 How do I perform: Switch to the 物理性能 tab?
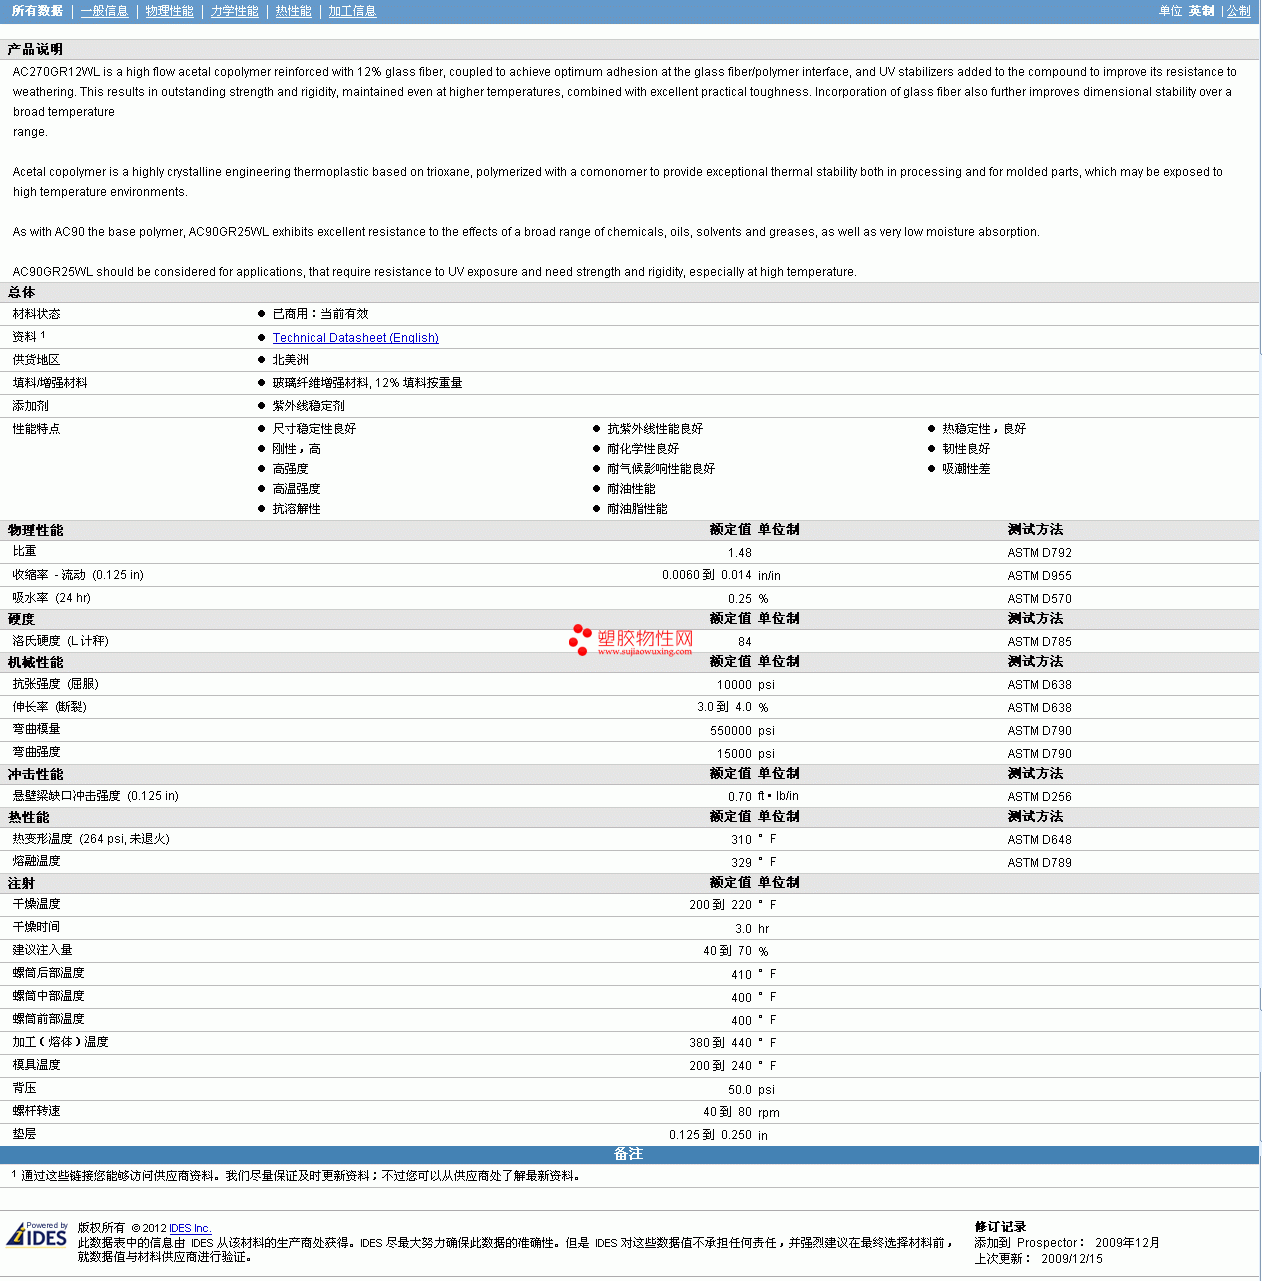(170, 11)
